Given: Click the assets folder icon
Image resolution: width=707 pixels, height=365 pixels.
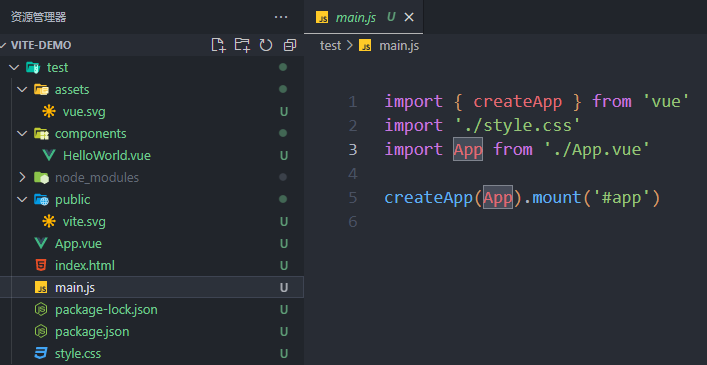Looking at the screenshot, I should click(41, 90).
